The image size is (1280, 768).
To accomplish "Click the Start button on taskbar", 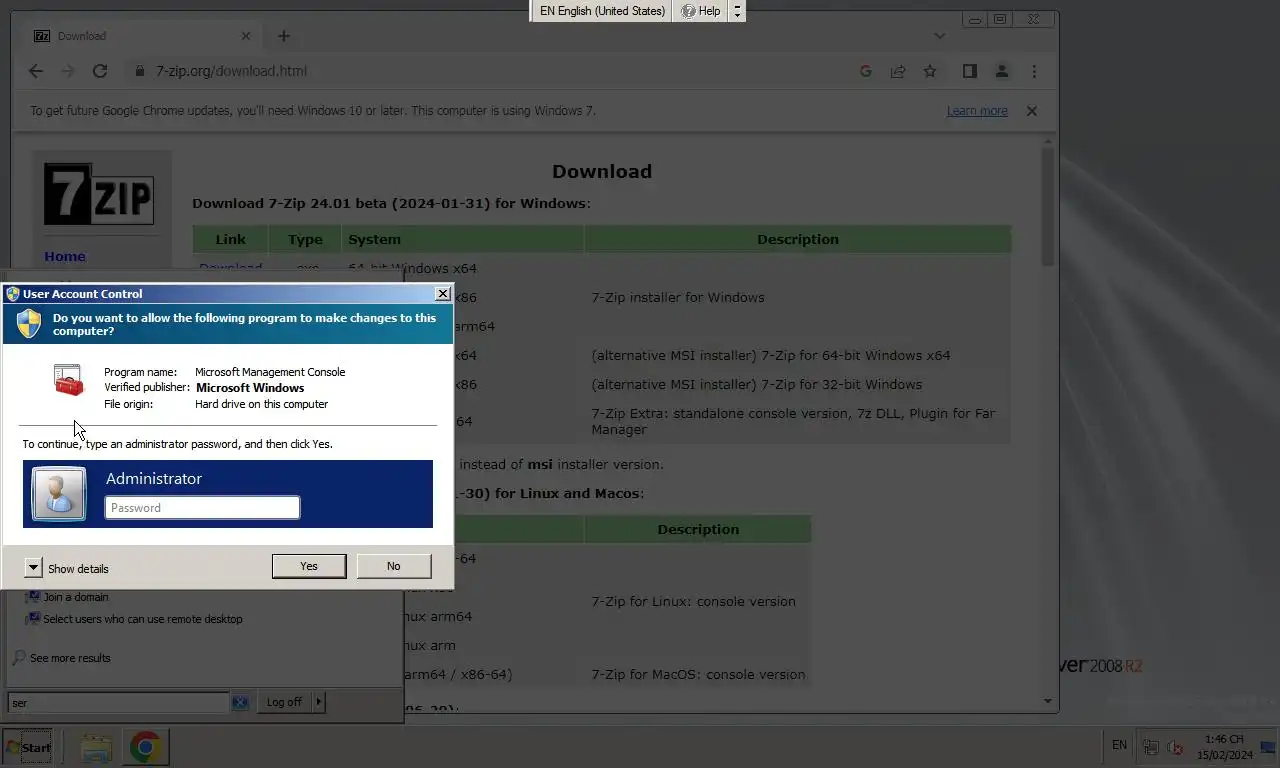I will [x=28, y=747].
